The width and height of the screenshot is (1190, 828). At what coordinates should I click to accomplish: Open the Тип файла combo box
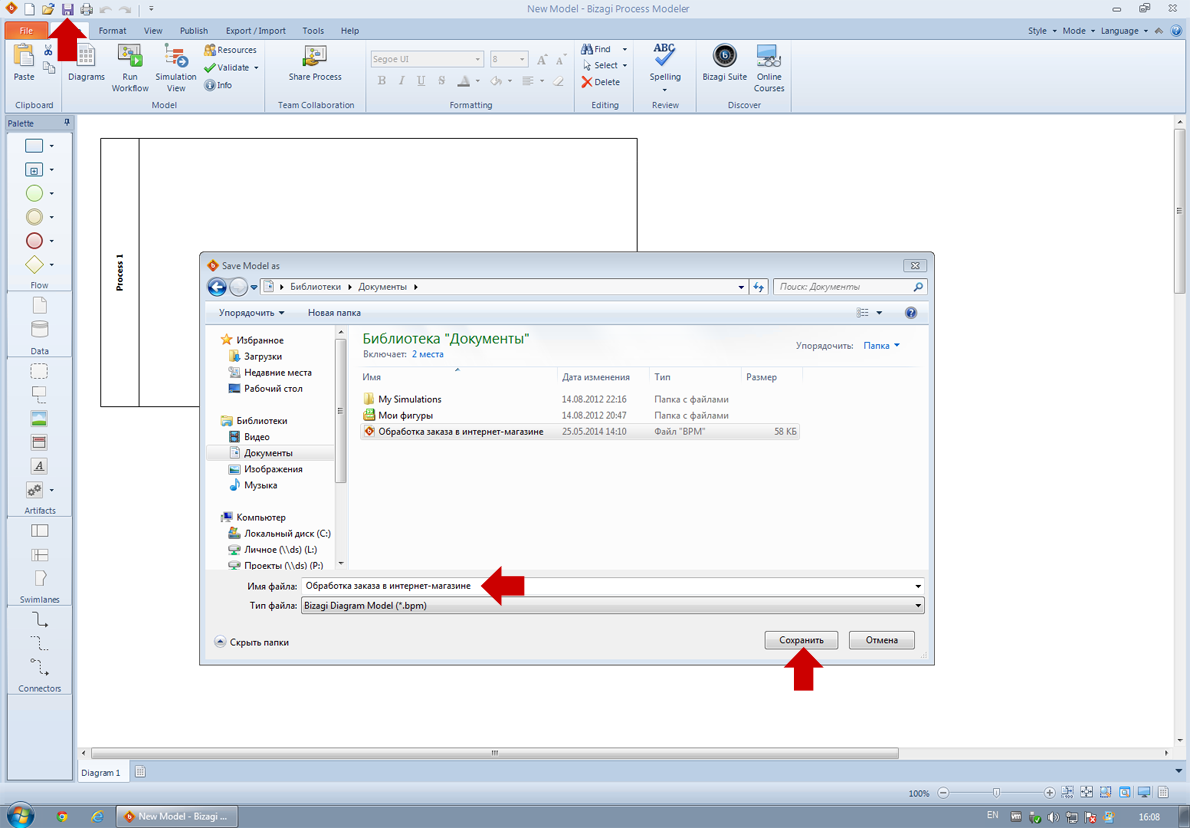coord(612,606)
